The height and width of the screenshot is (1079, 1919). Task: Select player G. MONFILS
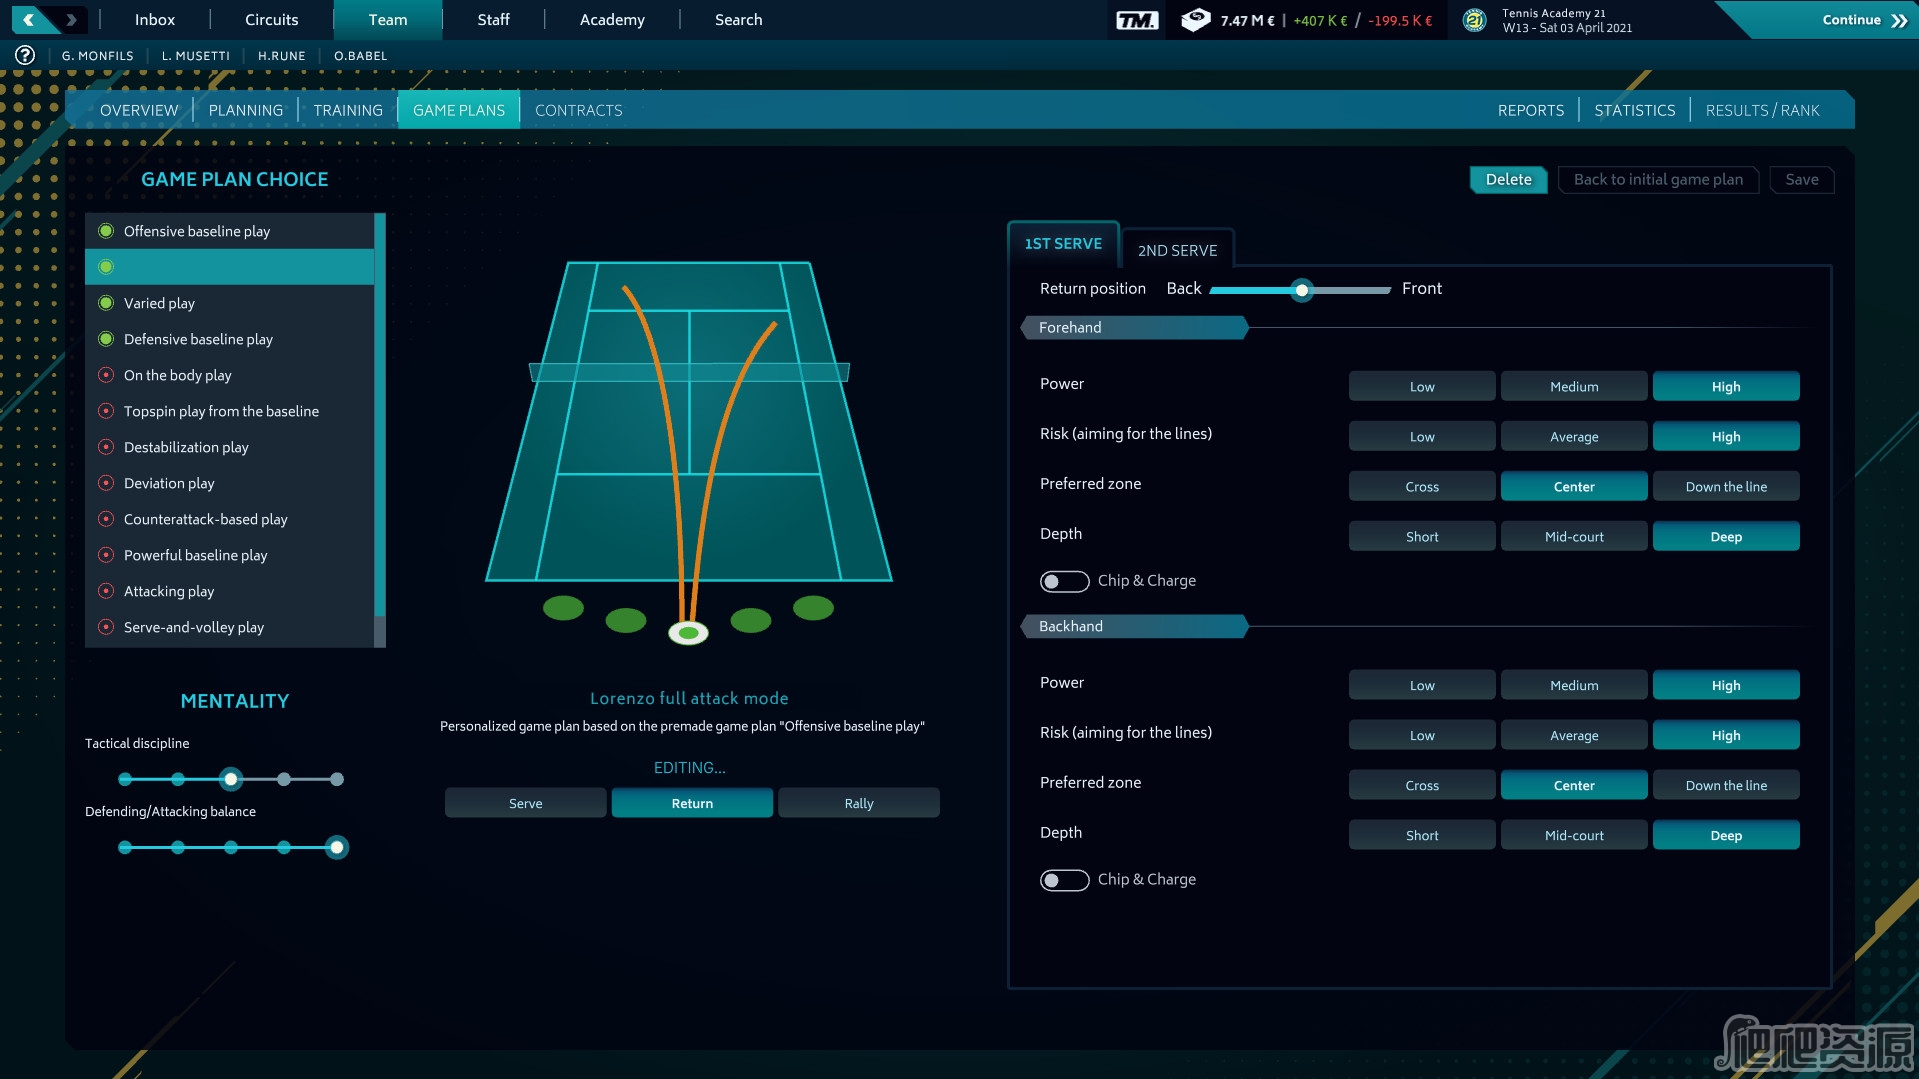tap(97, 56)
